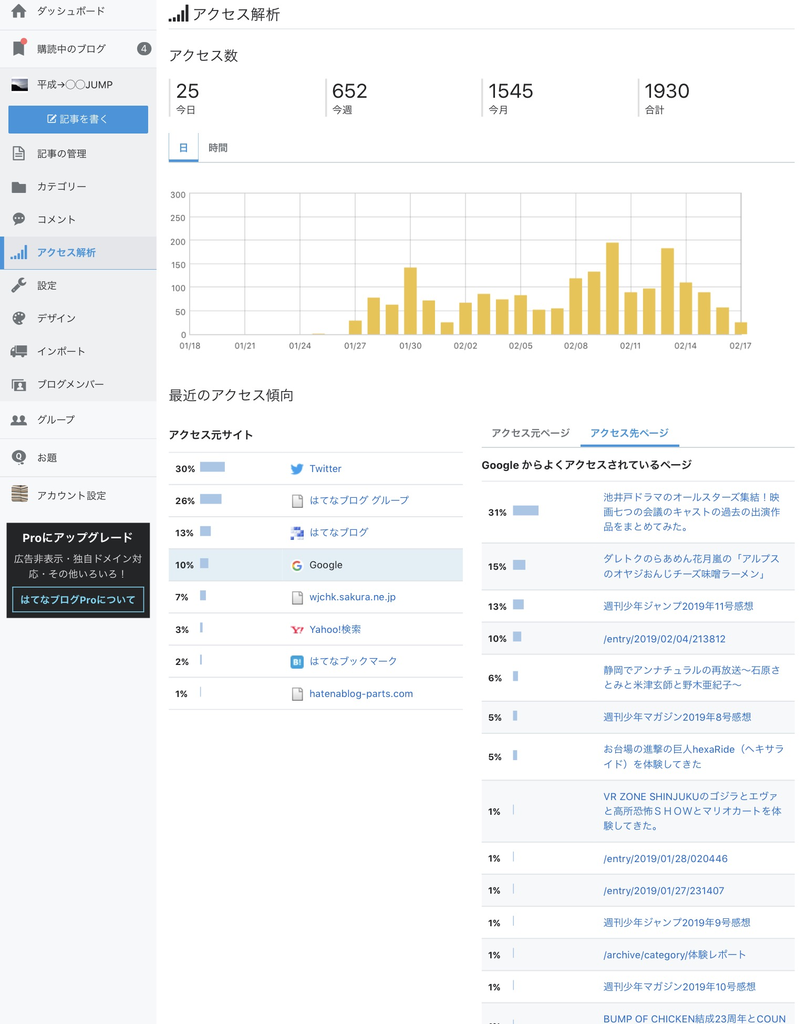Open wjchk.sakura.ne.jp link
Screen dimensions: 807x1024
[353, 597]
